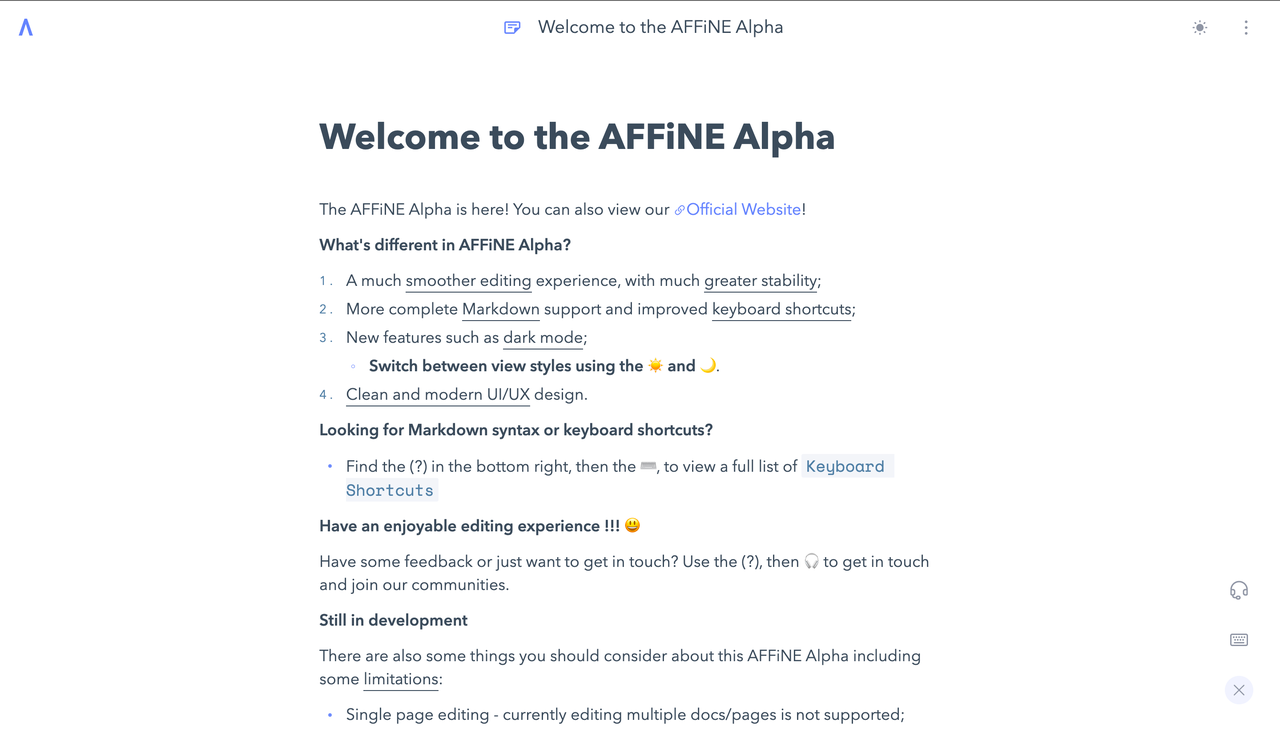Open the headset contact us icon

(1239, 590)
